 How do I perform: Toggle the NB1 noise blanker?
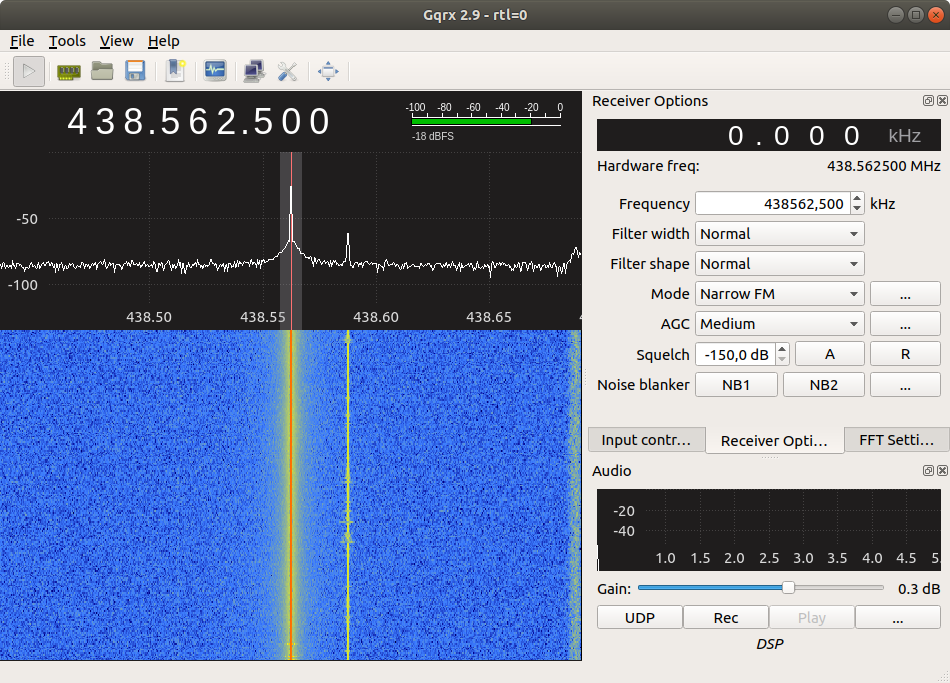(x=736, y=385)
